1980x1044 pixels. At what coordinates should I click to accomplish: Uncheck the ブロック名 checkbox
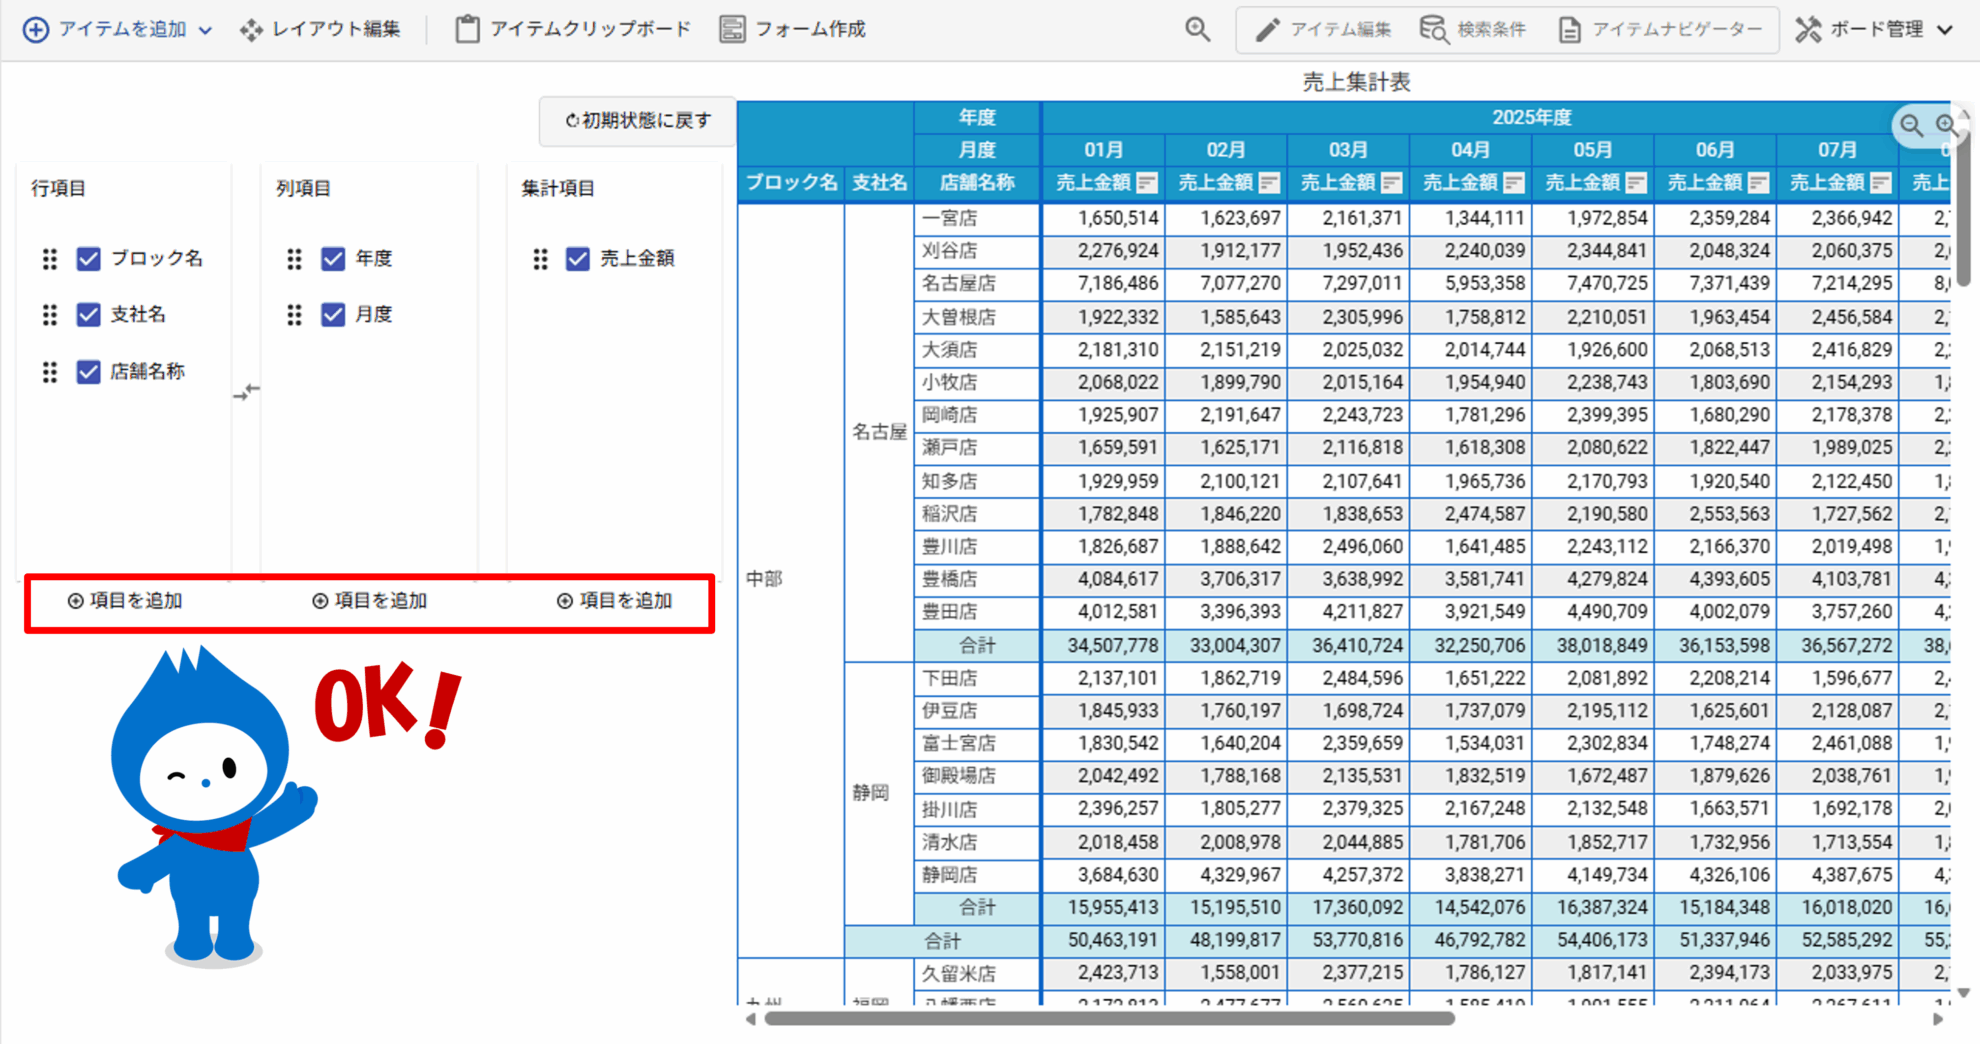pos(89,259)
